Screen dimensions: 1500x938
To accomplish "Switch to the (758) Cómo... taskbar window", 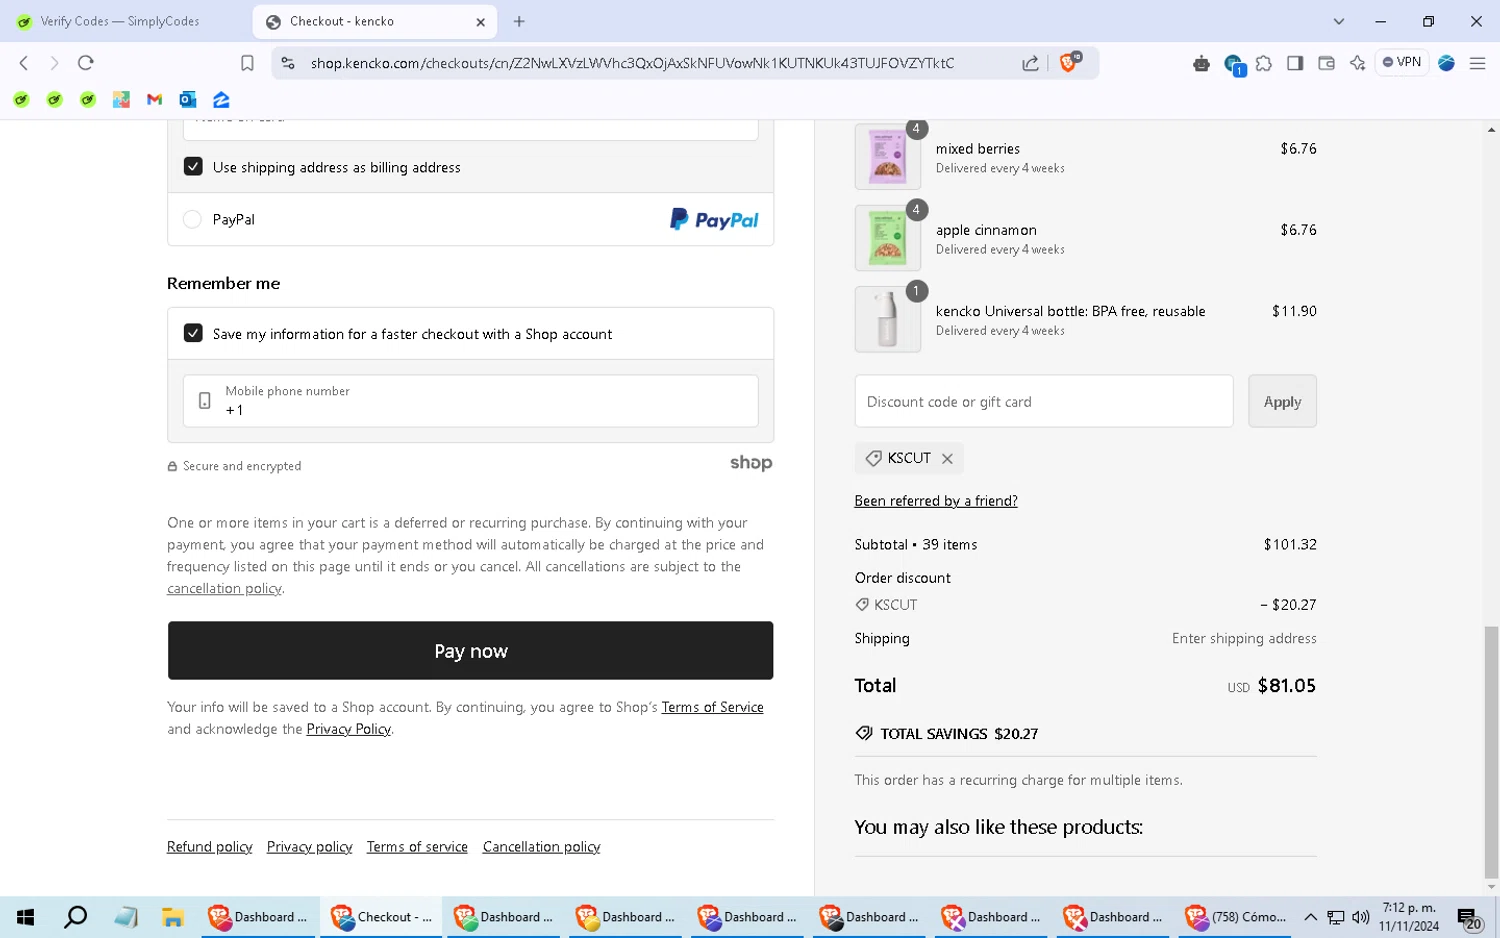I will [x=1237, y=917].
